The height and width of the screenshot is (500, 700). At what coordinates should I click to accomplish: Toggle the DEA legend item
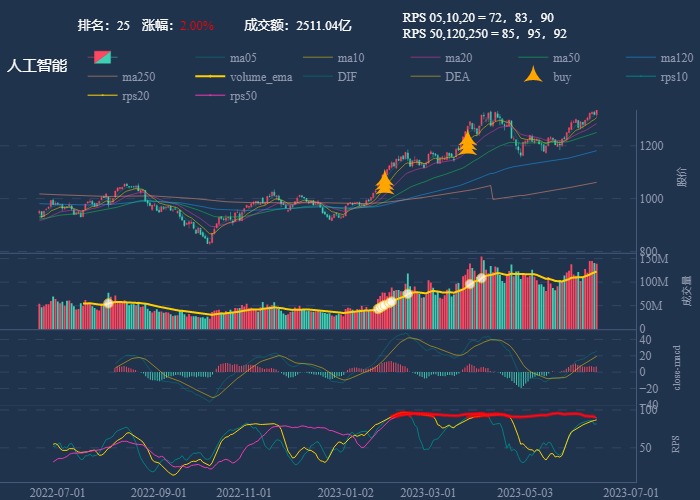click(x=456, y=77)
